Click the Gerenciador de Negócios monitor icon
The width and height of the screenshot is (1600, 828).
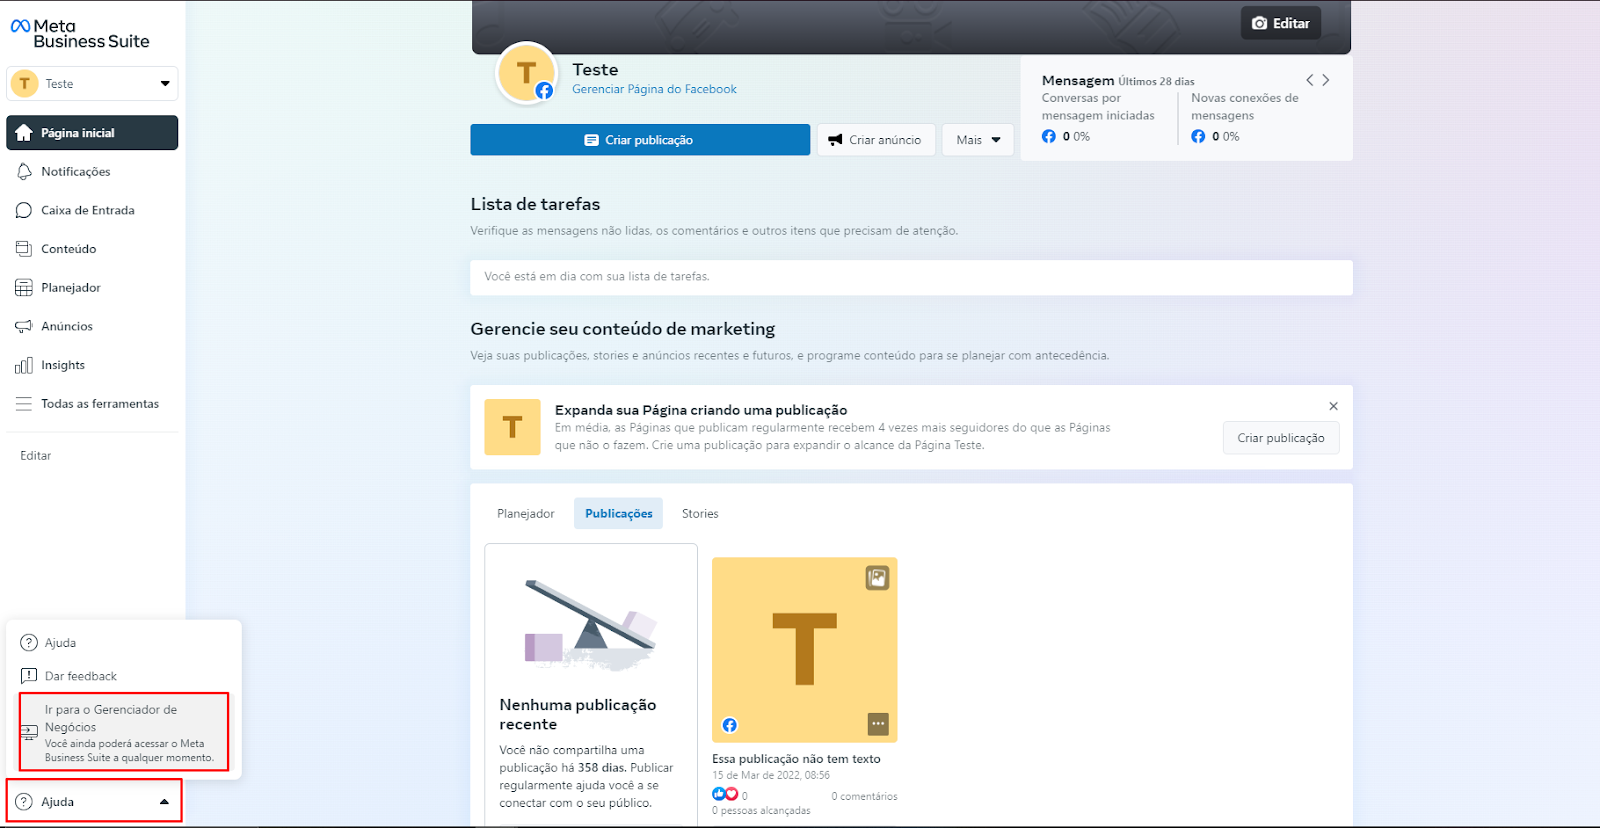point(29,733)
